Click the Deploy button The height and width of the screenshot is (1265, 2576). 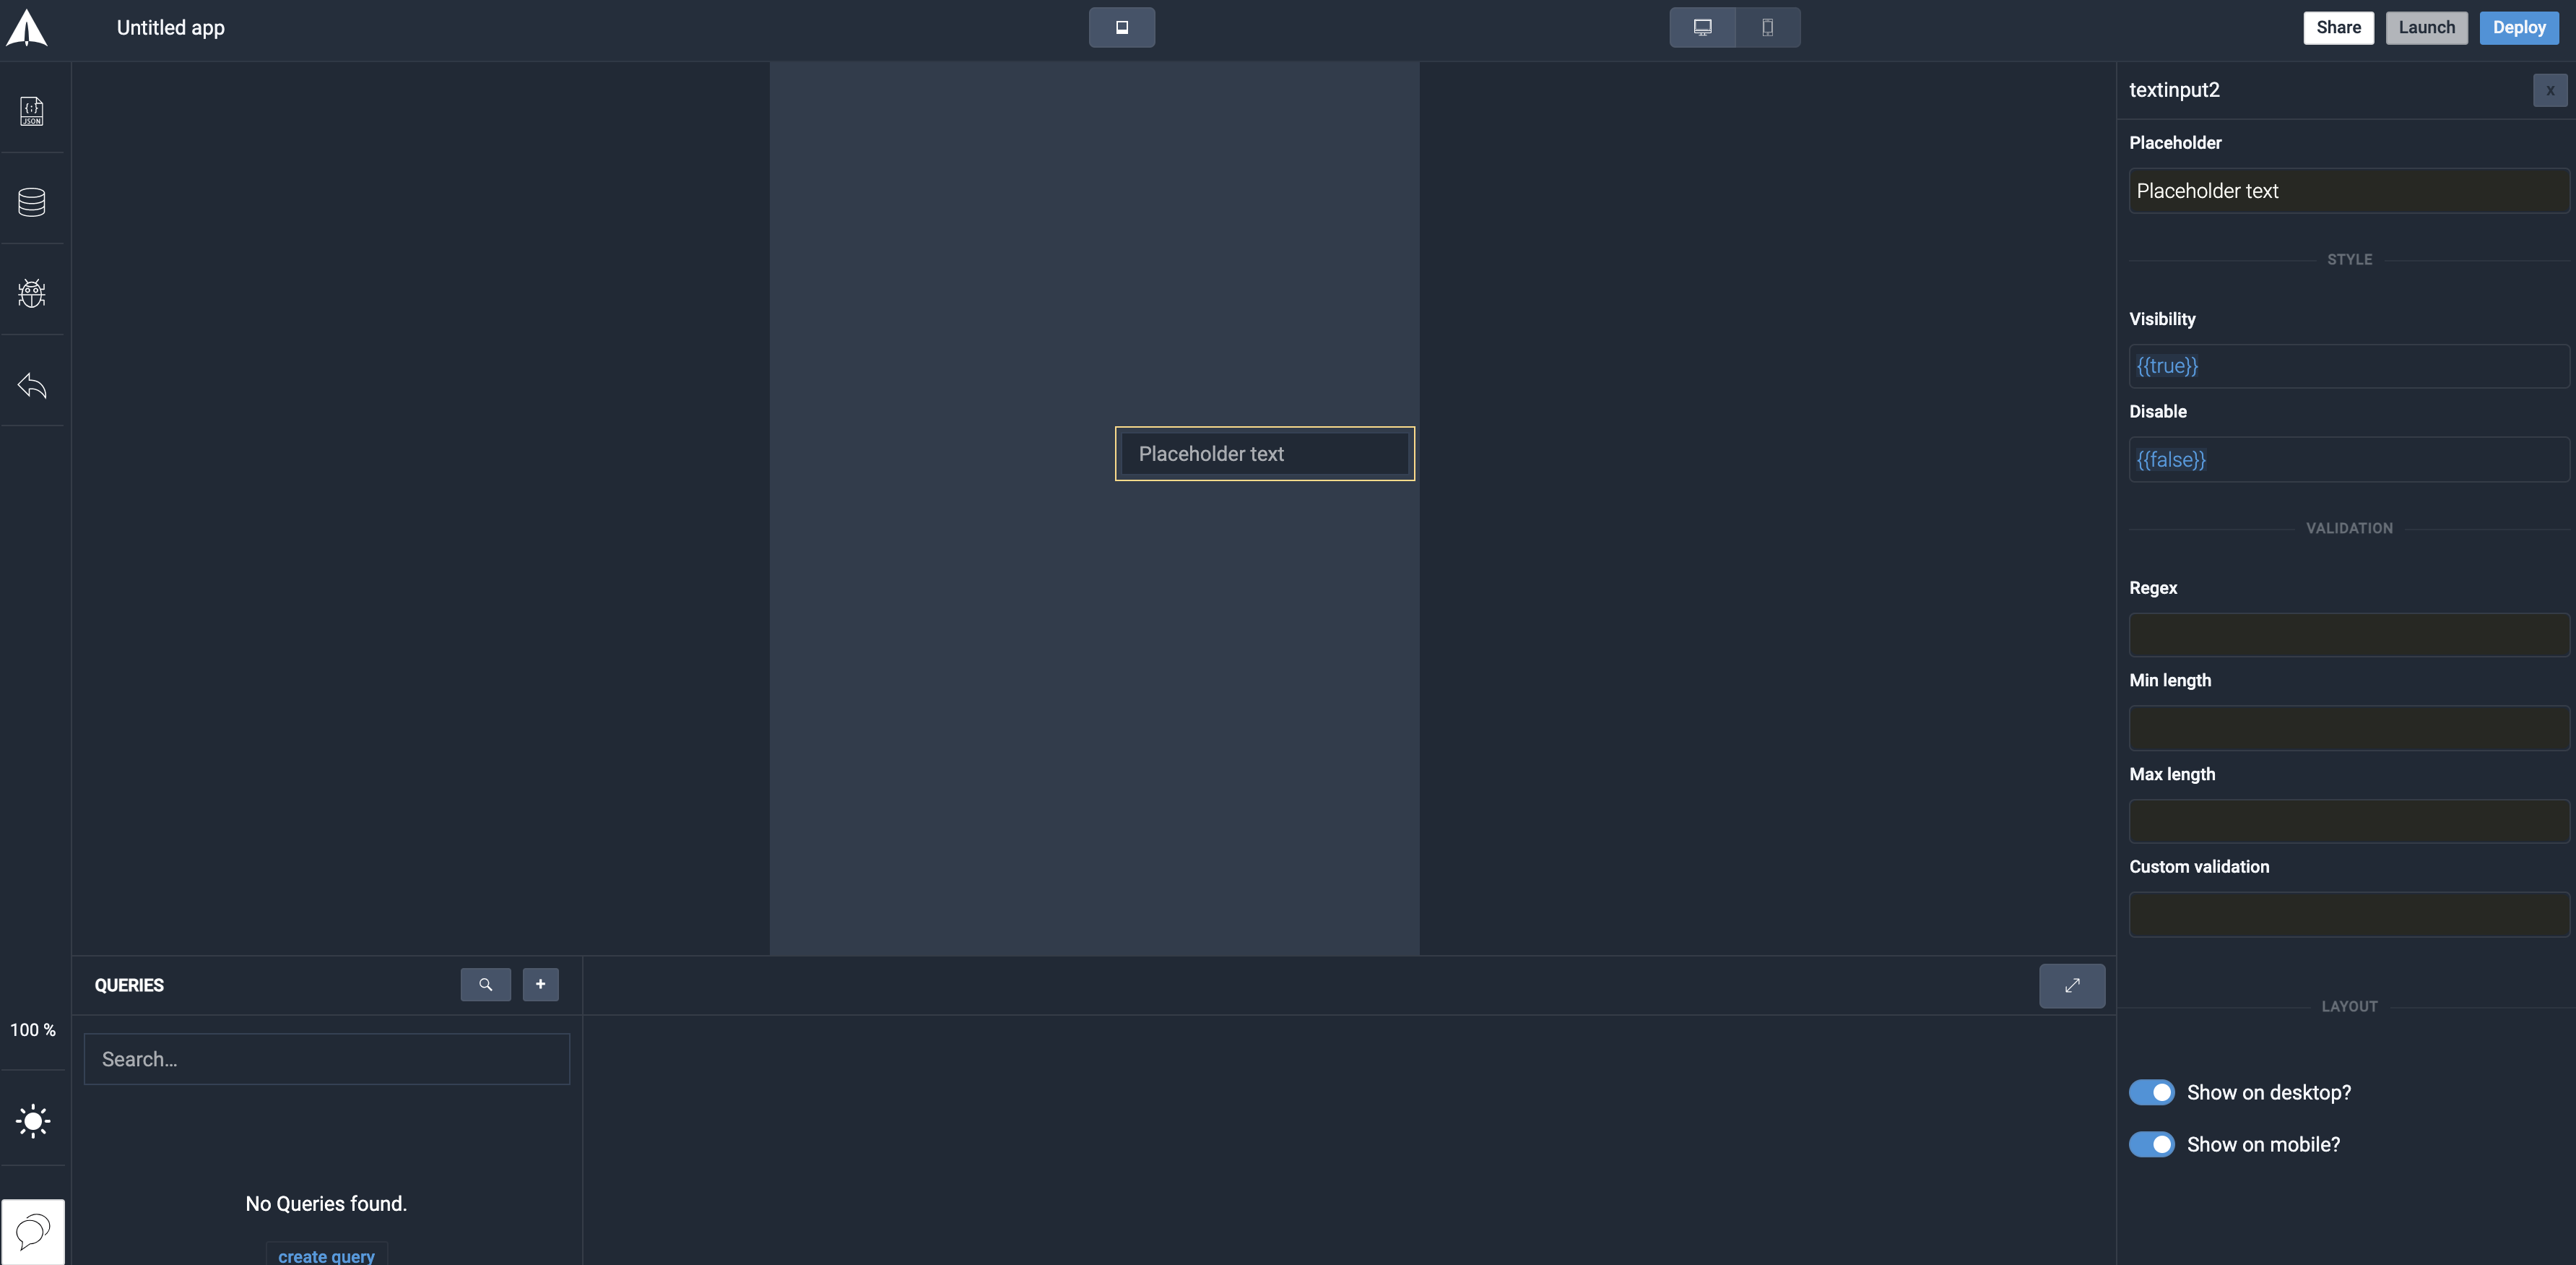2518,27
